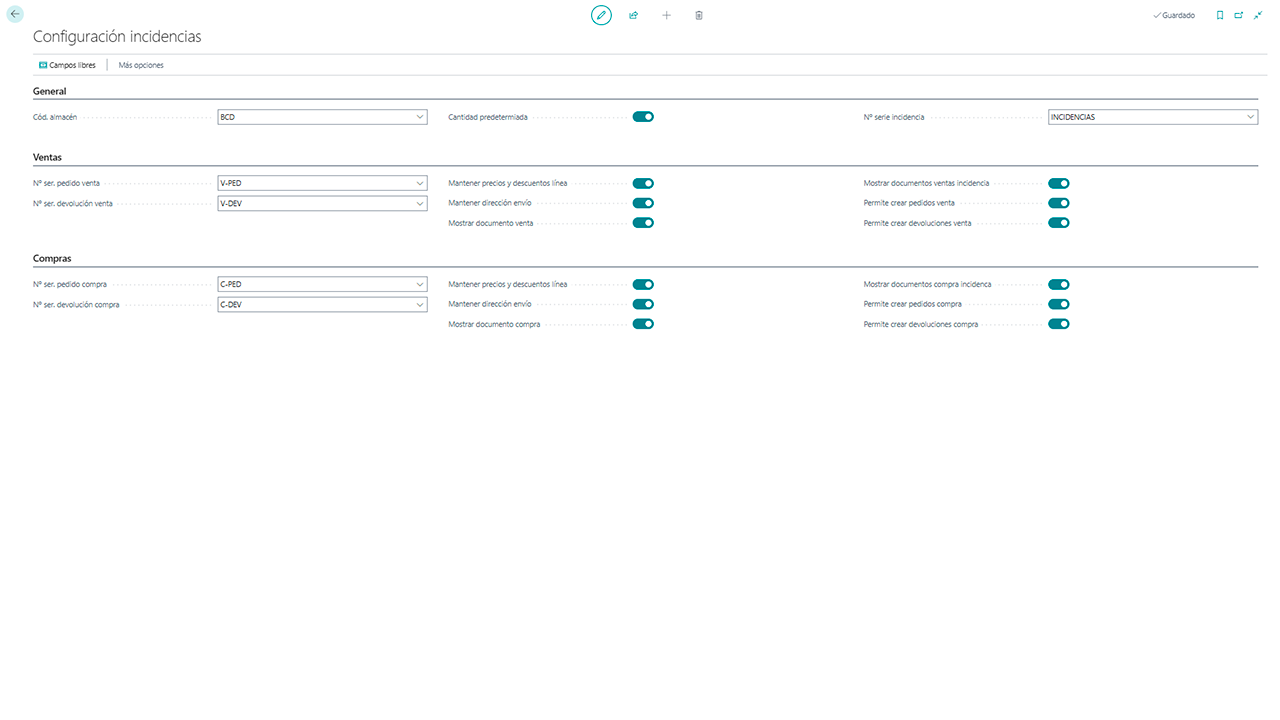Click the plus new record icon
Image resolution: width=1280 pixels, height=720 pixels.
pyautogui.click(x=667, y=15)
